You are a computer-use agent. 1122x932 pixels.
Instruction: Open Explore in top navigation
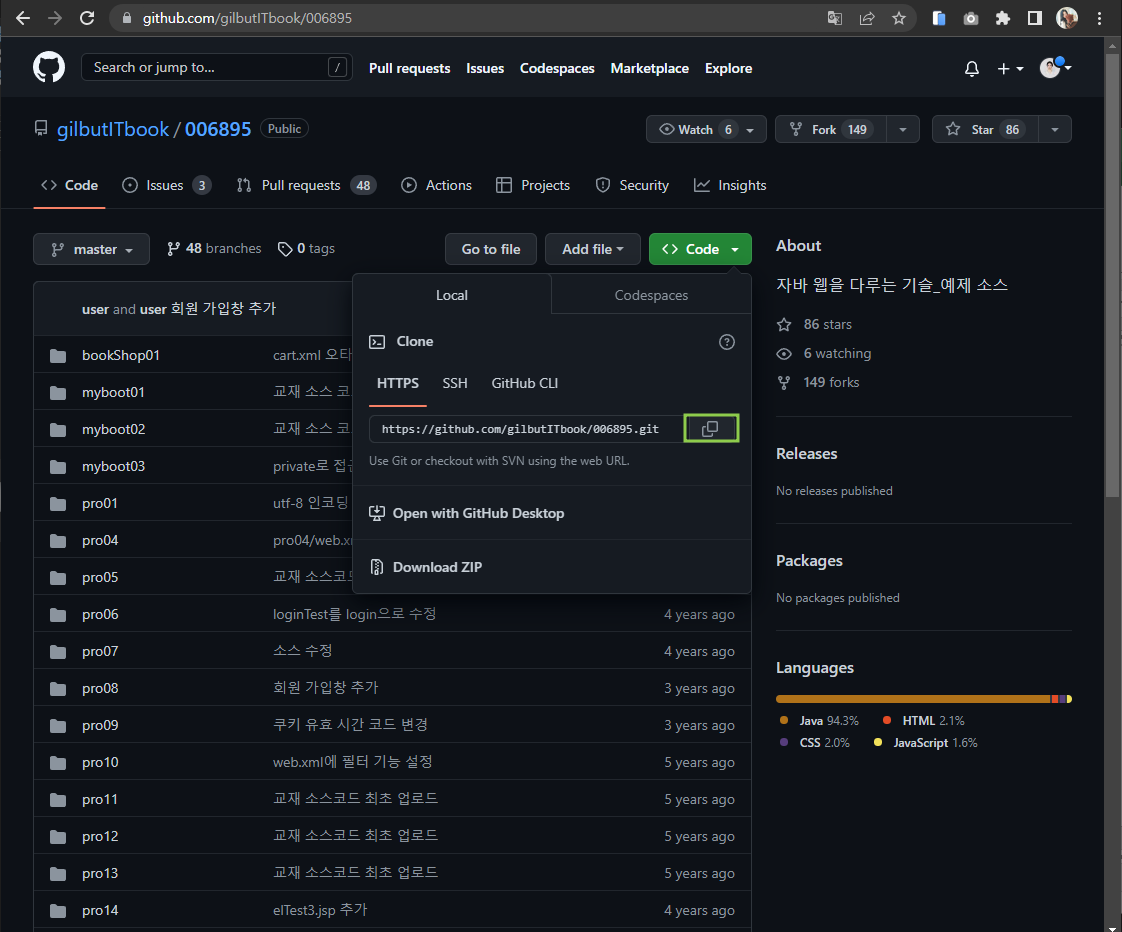point(728,69)
